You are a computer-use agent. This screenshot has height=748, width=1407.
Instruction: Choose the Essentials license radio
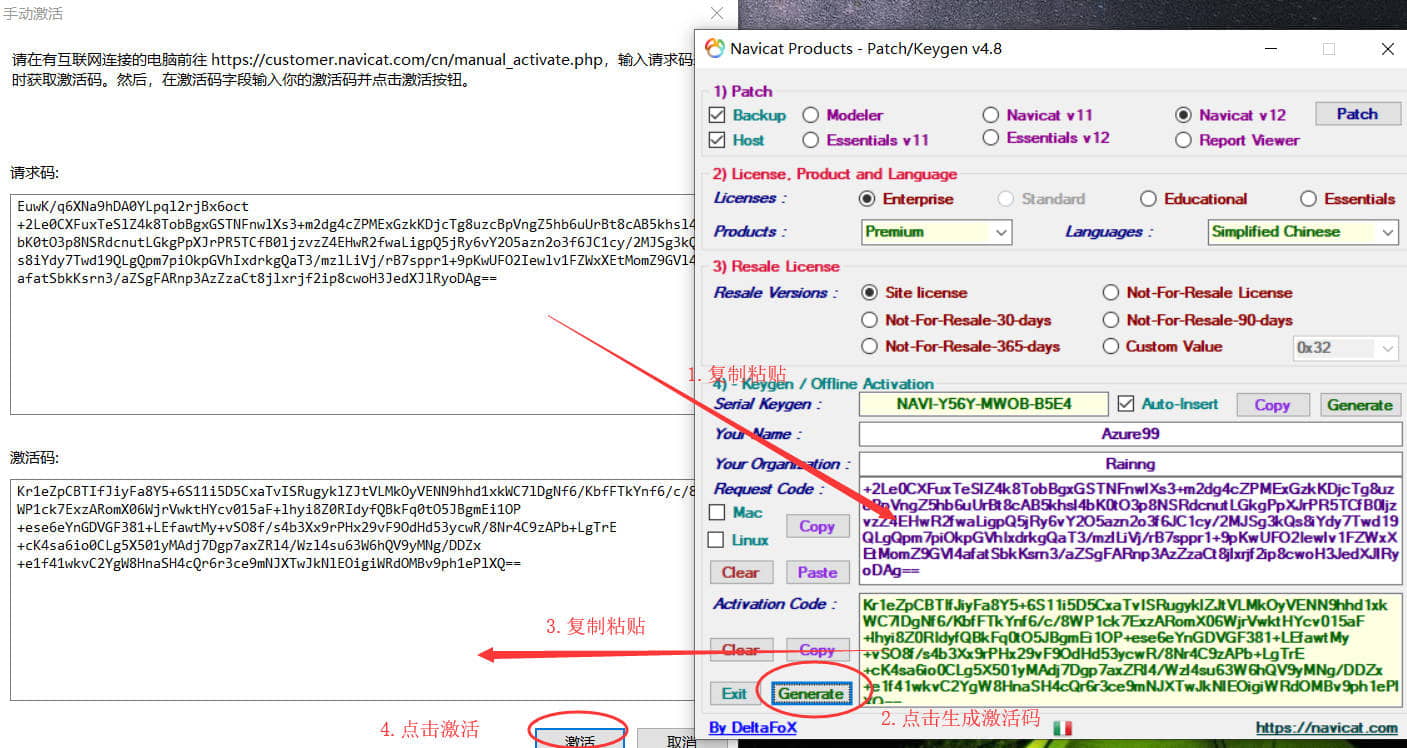point(1308,199)
